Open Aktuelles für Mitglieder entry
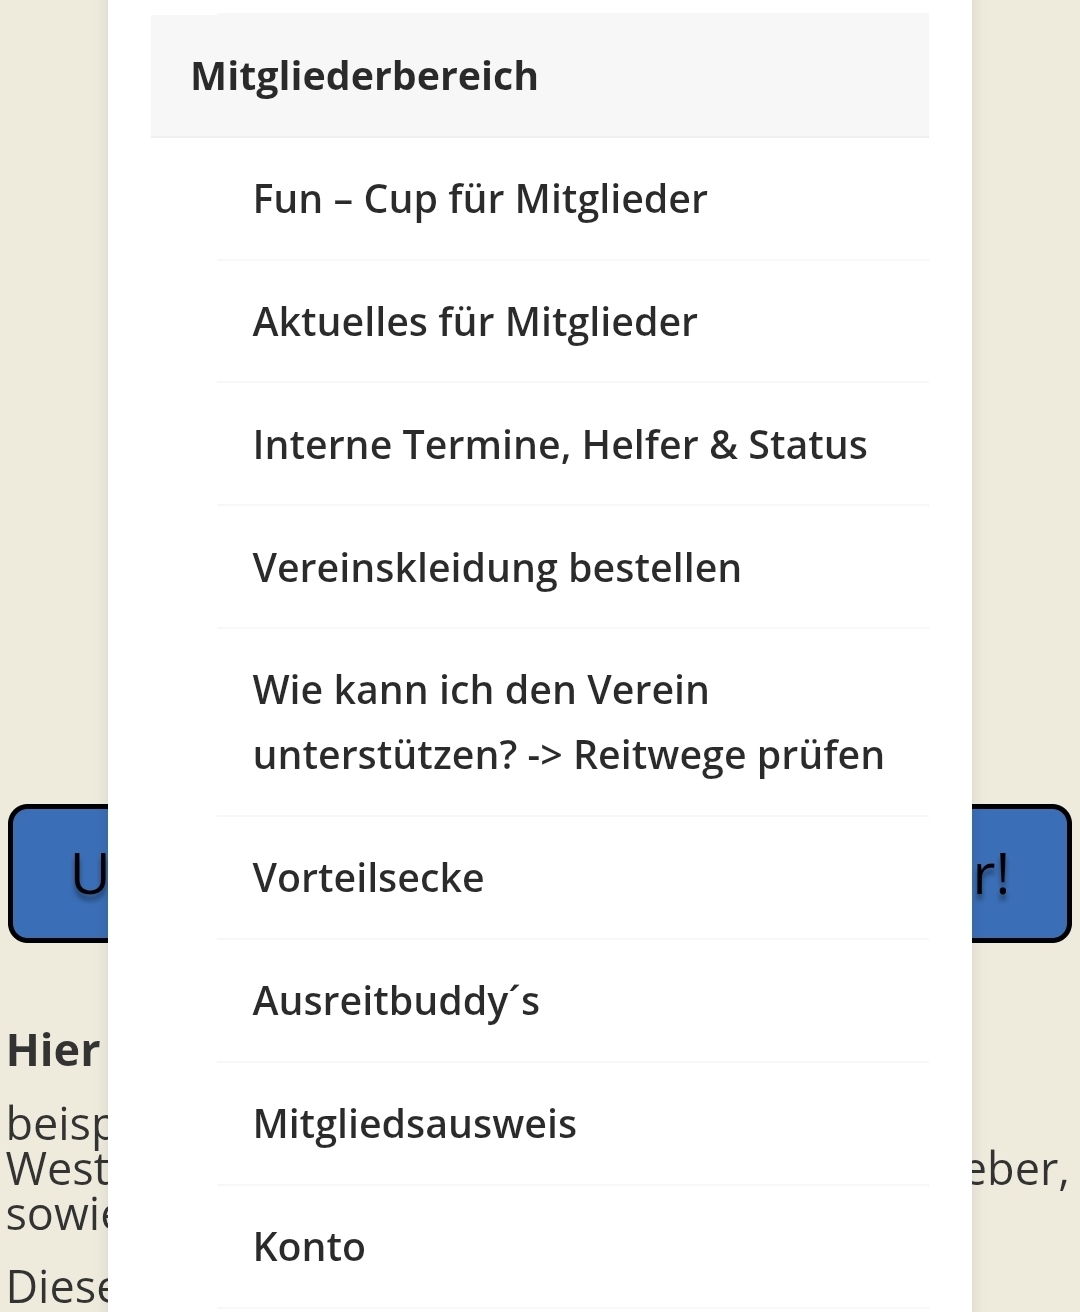 [572, 322]
